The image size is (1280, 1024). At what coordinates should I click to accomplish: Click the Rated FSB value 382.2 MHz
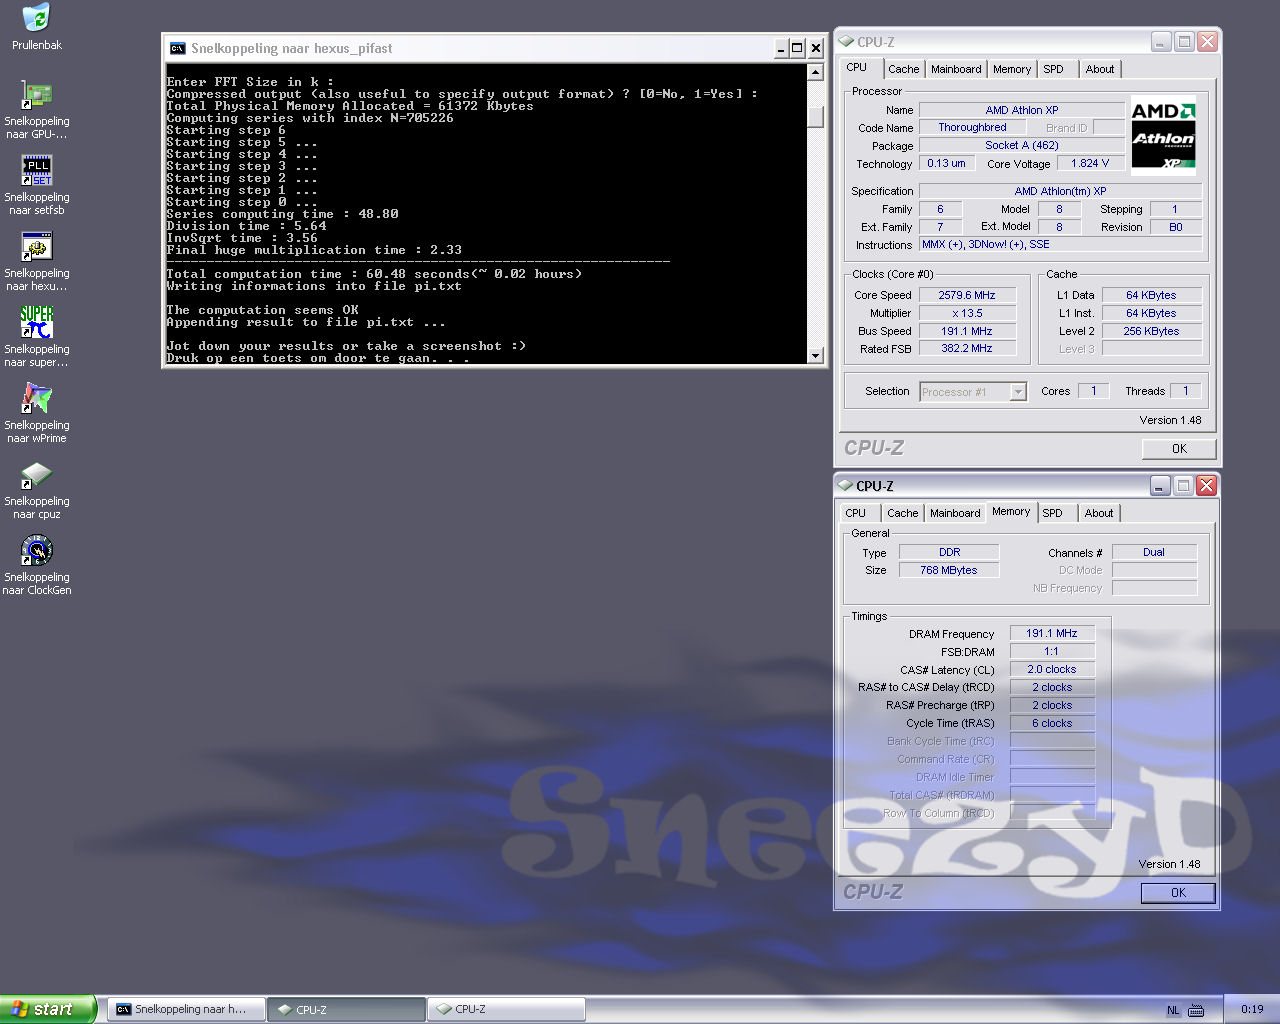click(x=967, y=349)
